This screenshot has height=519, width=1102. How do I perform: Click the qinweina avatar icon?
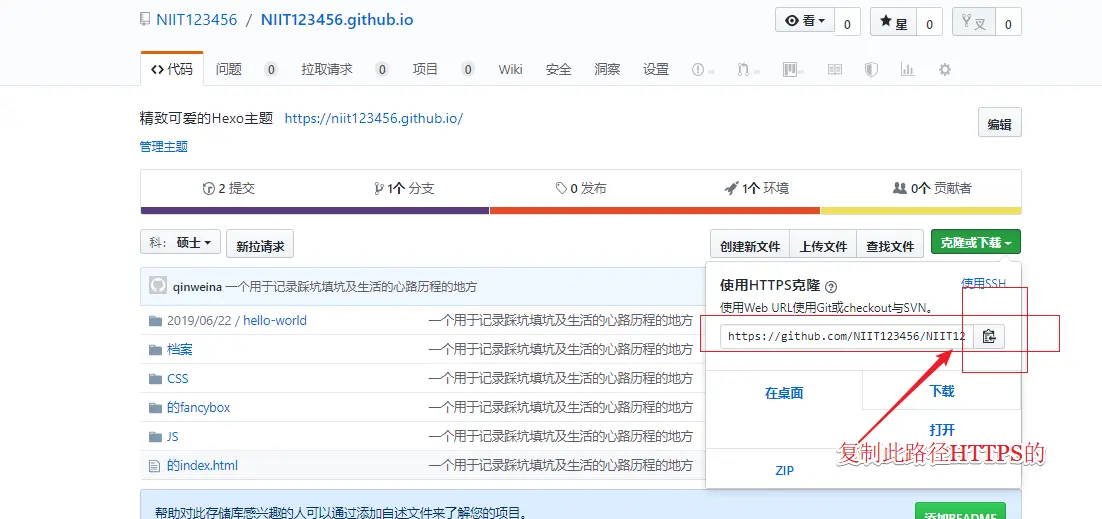pos(158,285)
